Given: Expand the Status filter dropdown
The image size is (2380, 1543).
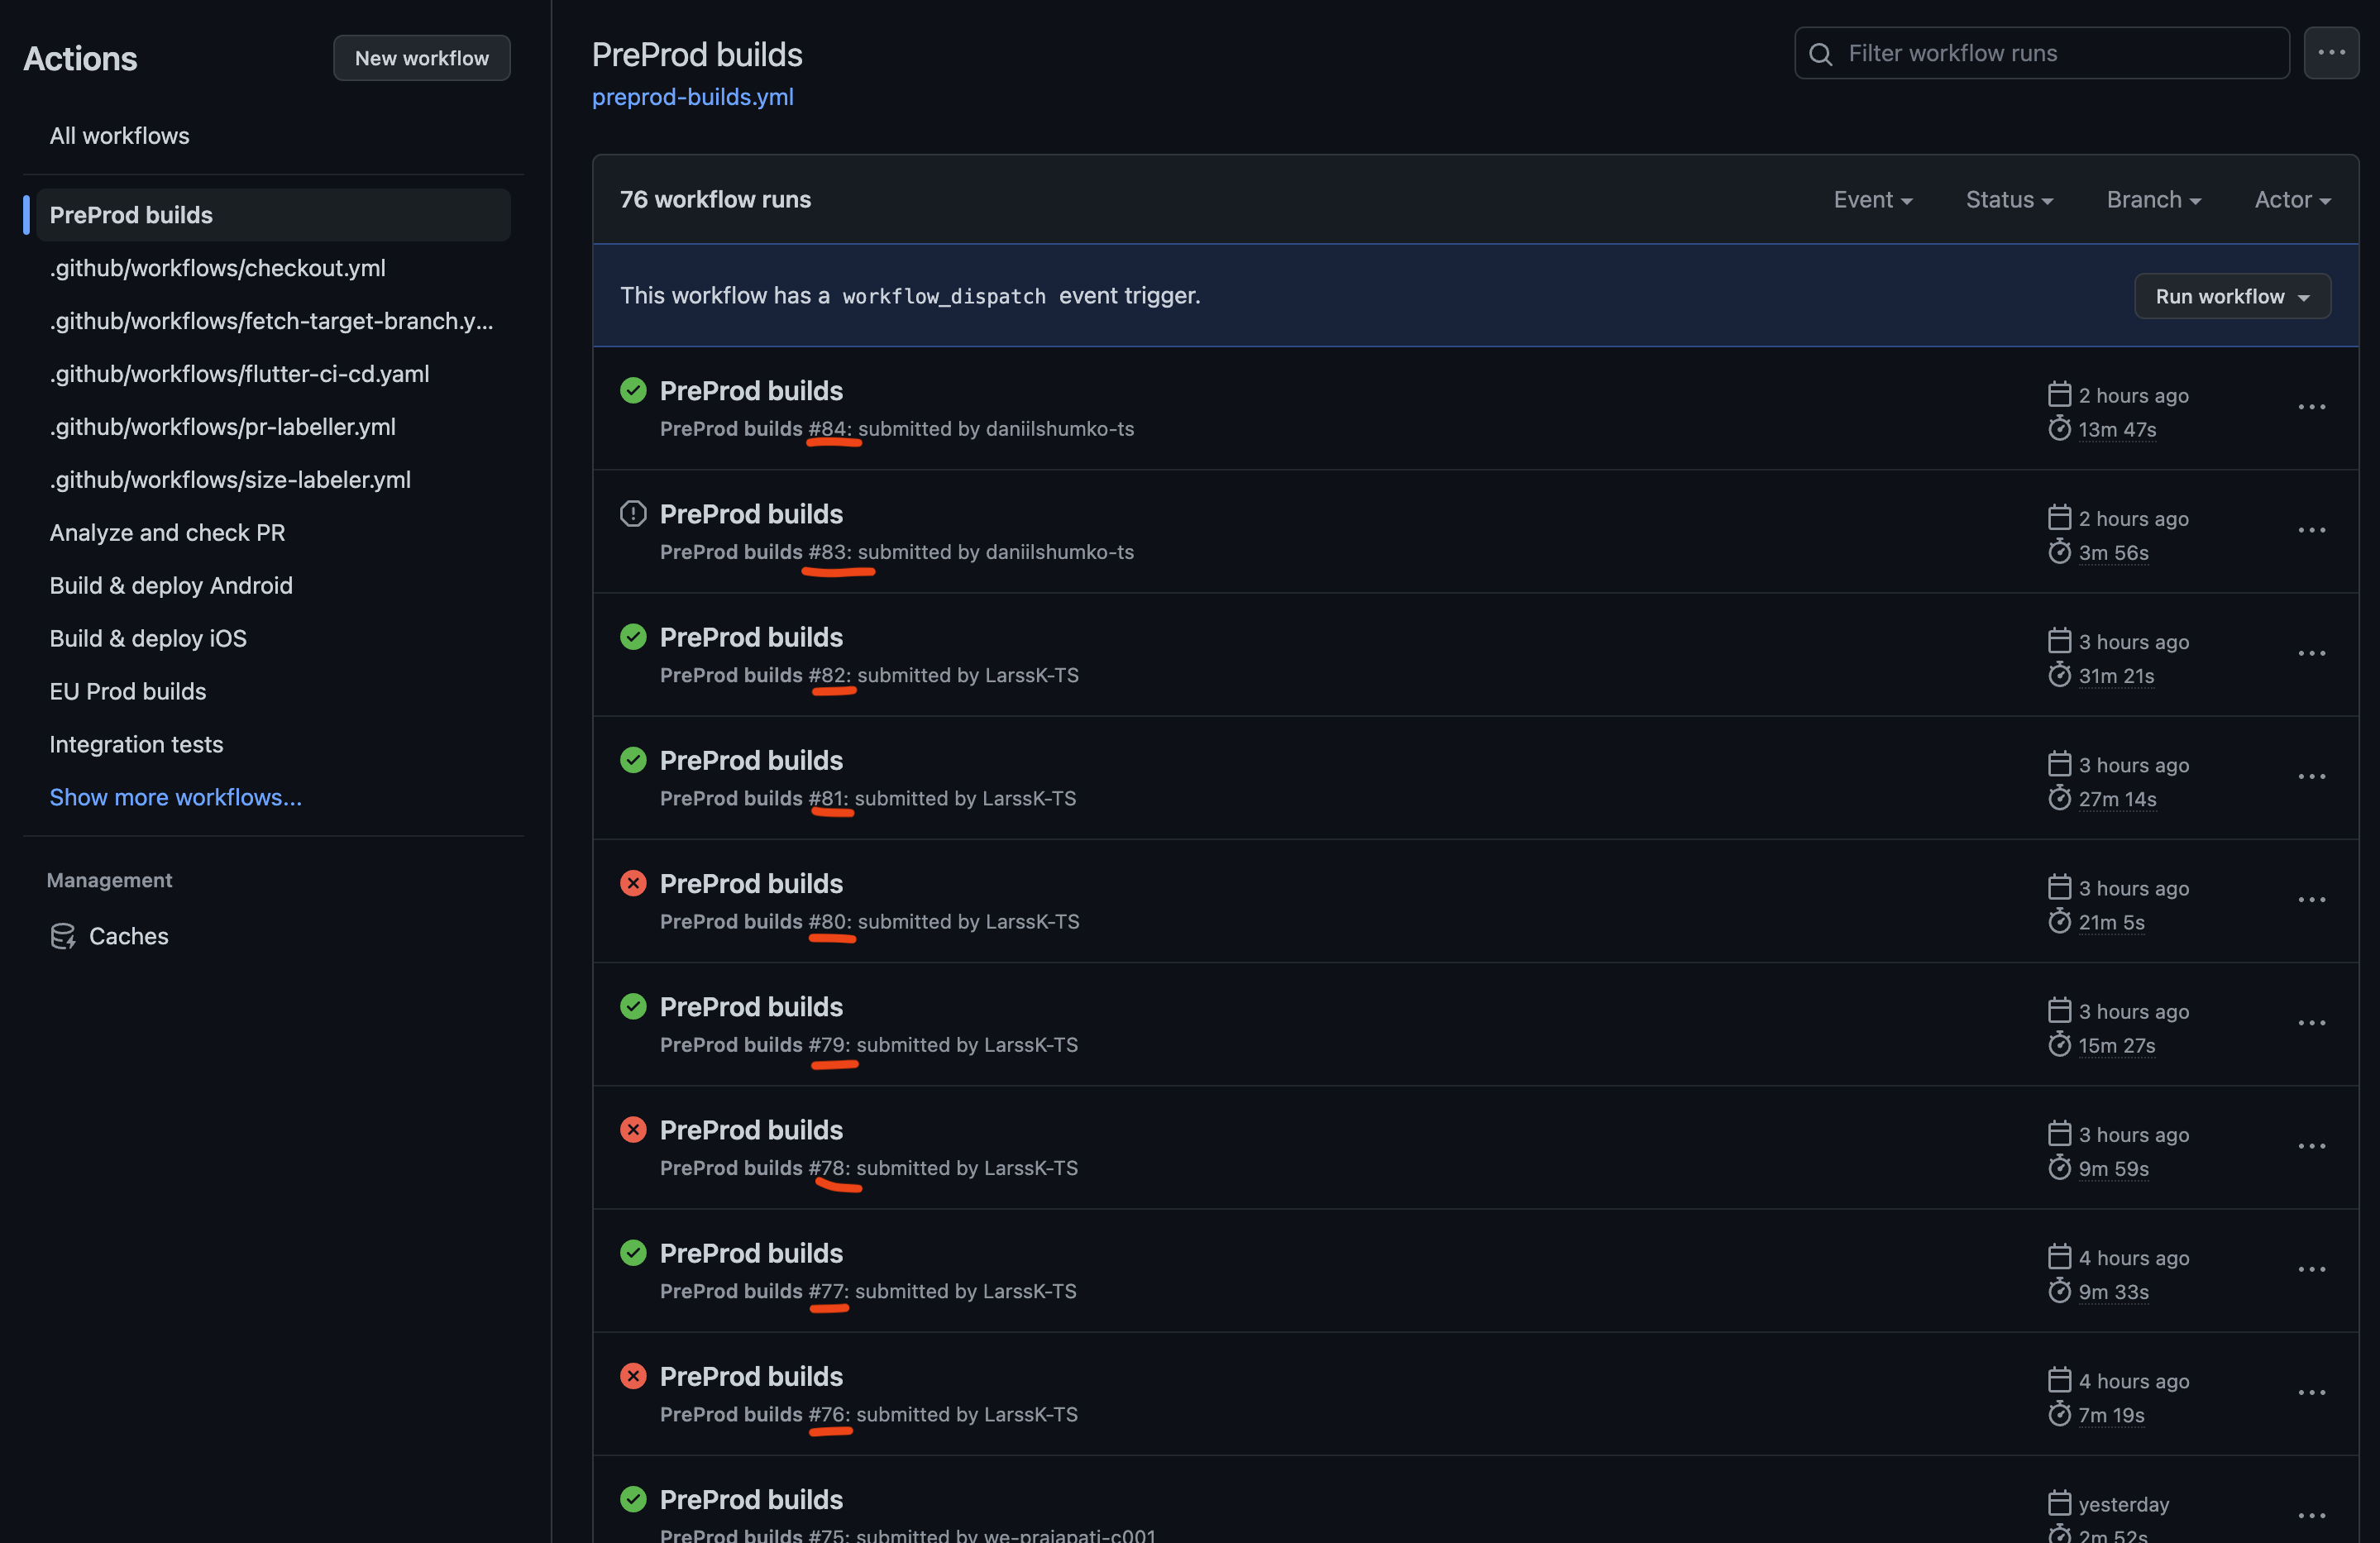Looking at the screenshot, I should coord(2009,200).
